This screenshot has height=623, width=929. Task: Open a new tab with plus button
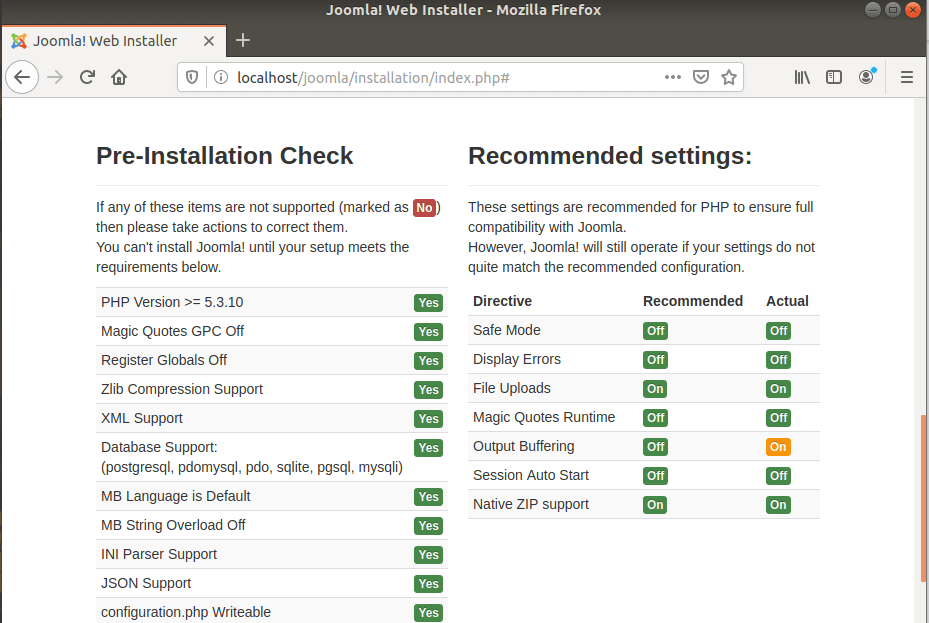coord(243,40)
